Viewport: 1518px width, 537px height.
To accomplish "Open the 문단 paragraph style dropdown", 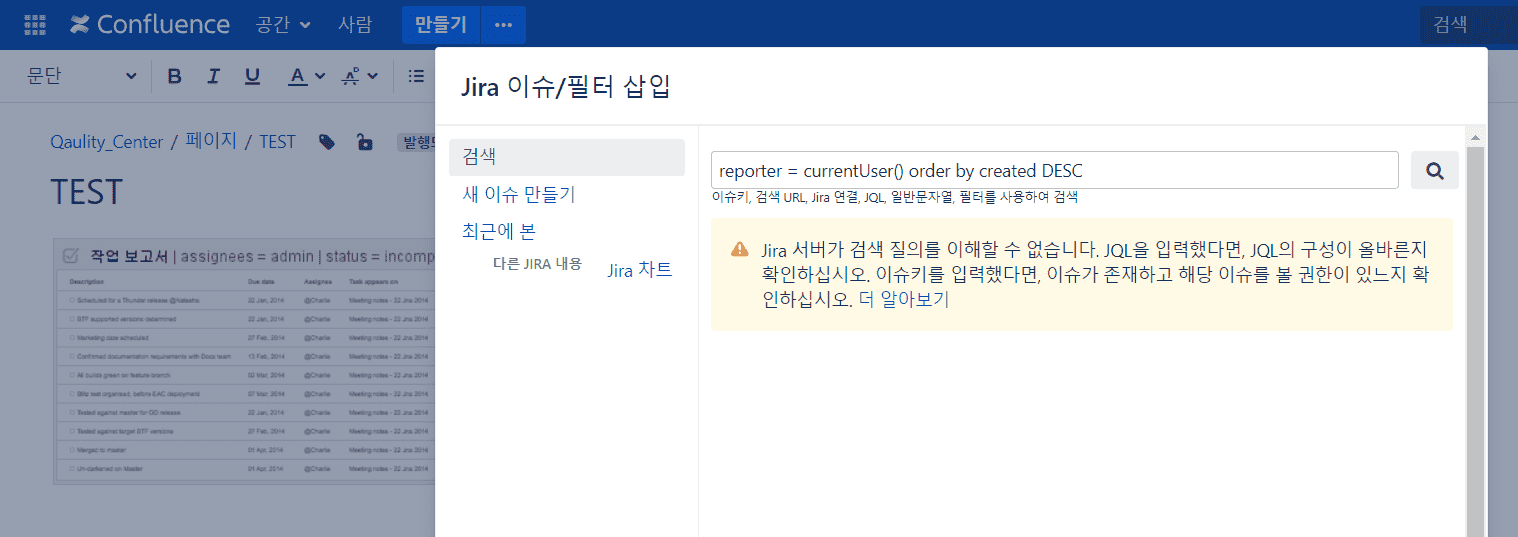I will (x=82, y=76).
